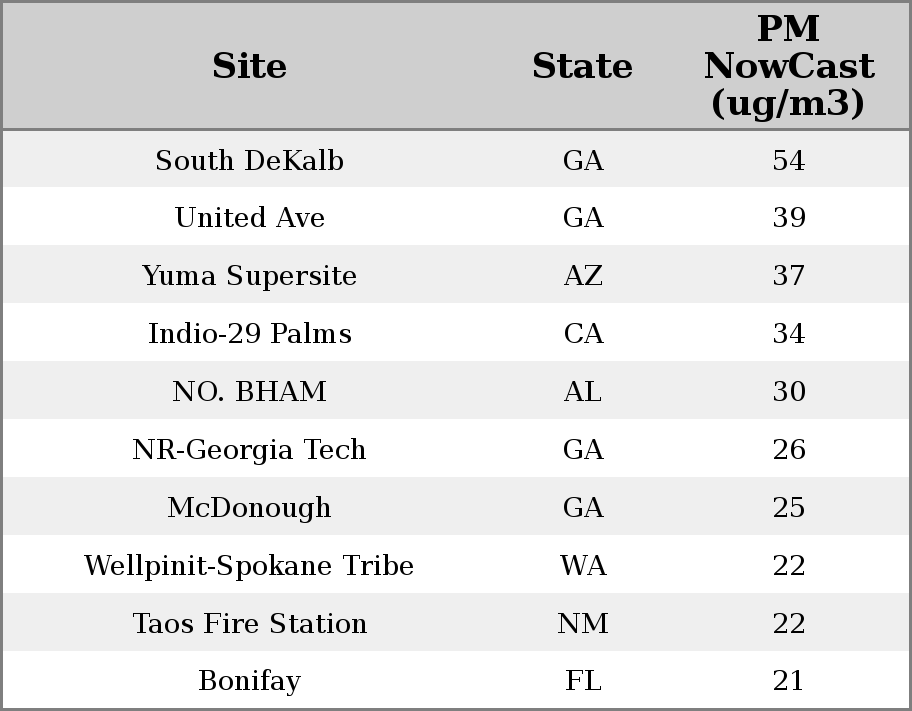Click the NO. BHAM site entry
This screenshot has width=912, height=711.
[249, 392]
